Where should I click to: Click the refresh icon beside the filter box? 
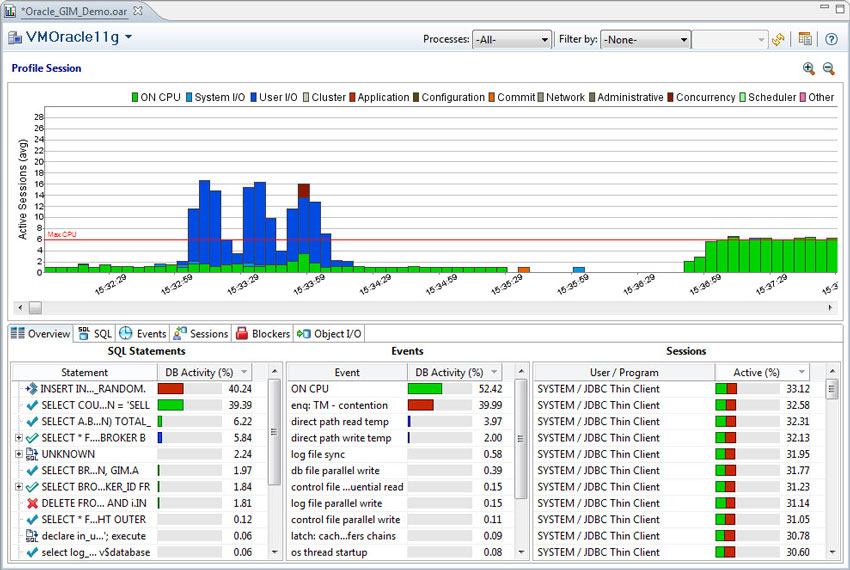click(x=778, y=40)
